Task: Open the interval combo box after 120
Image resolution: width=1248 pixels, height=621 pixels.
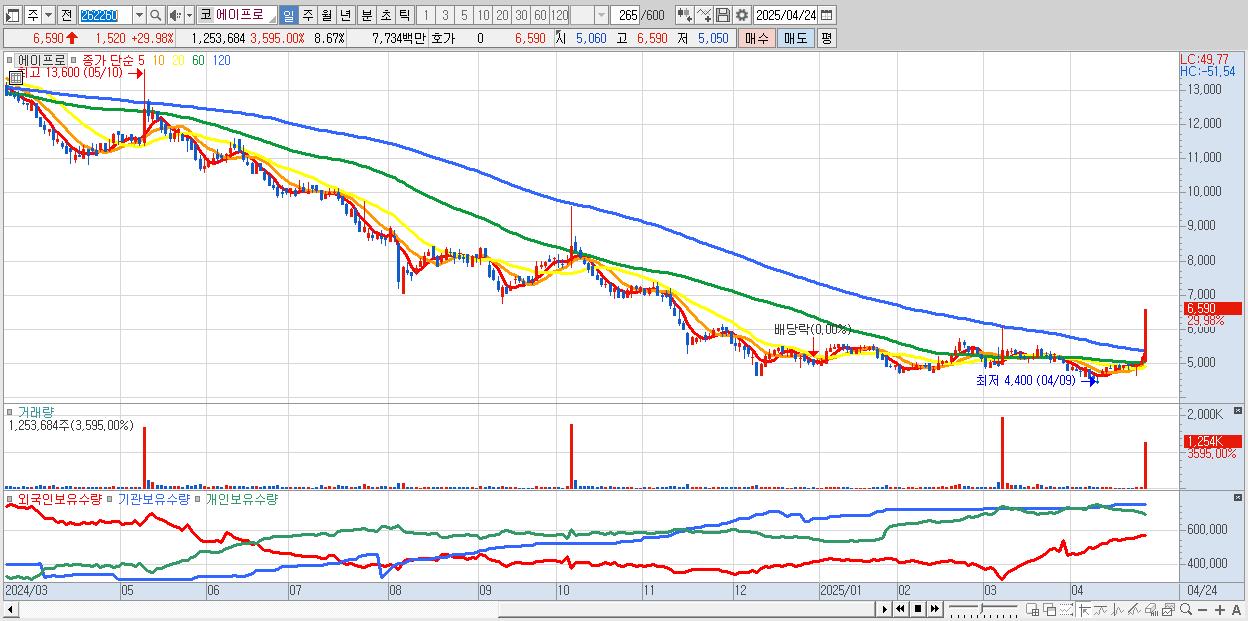Action: [589, 15]
